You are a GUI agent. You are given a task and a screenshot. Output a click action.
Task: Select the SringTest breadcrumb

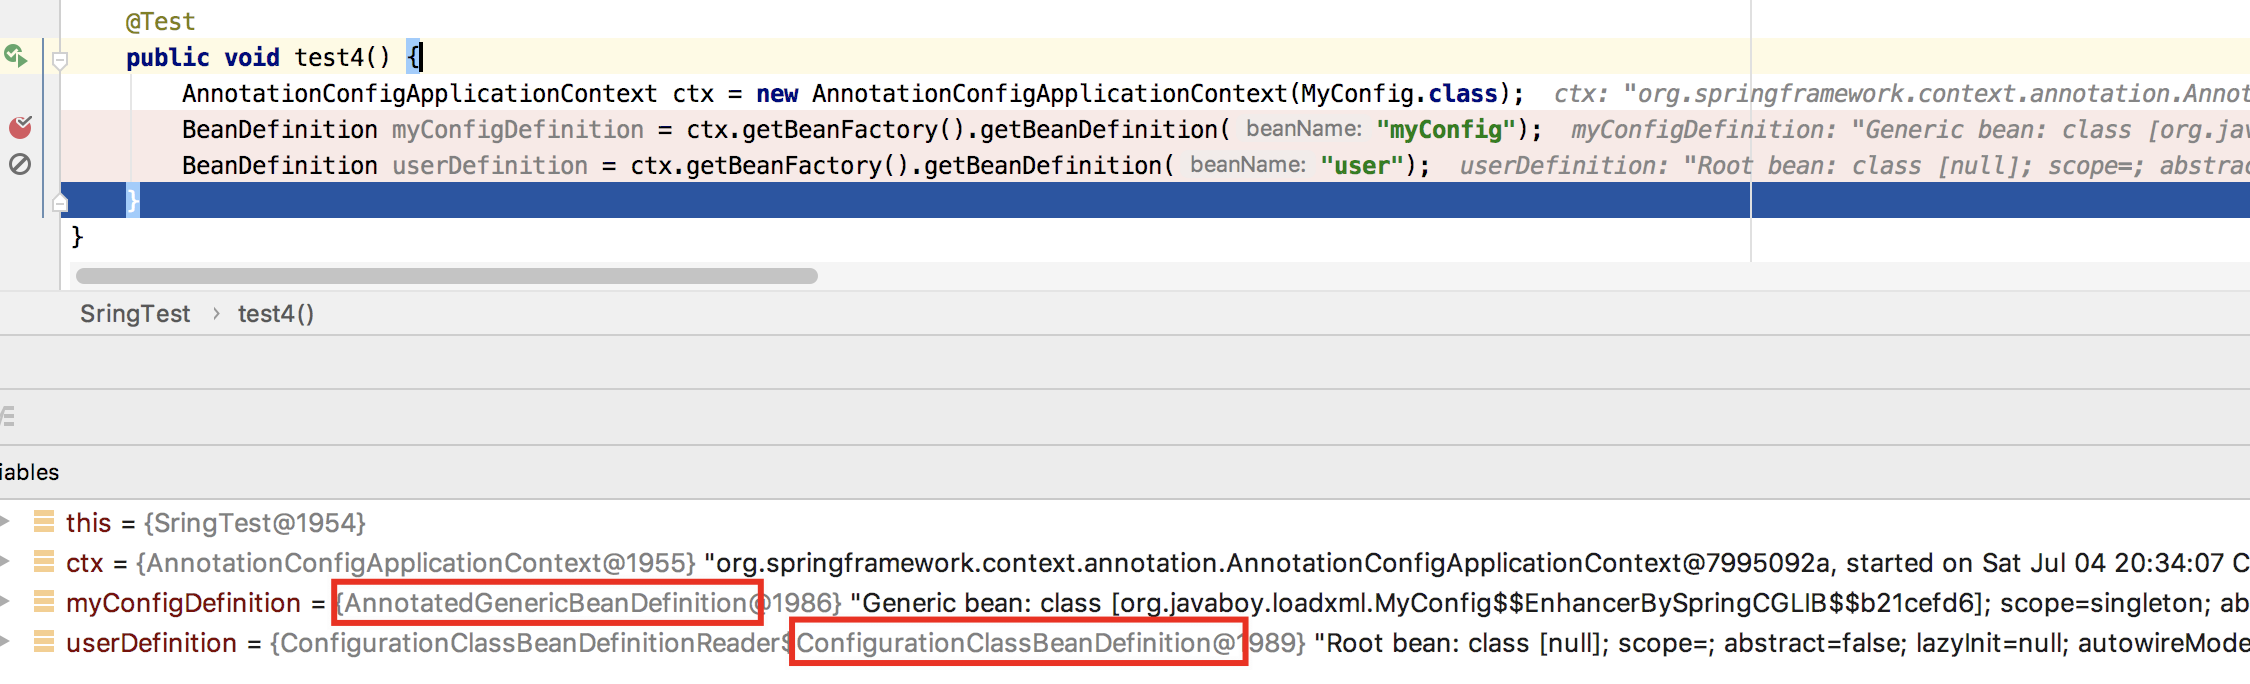pyautogui.click(x=135, y=314)
